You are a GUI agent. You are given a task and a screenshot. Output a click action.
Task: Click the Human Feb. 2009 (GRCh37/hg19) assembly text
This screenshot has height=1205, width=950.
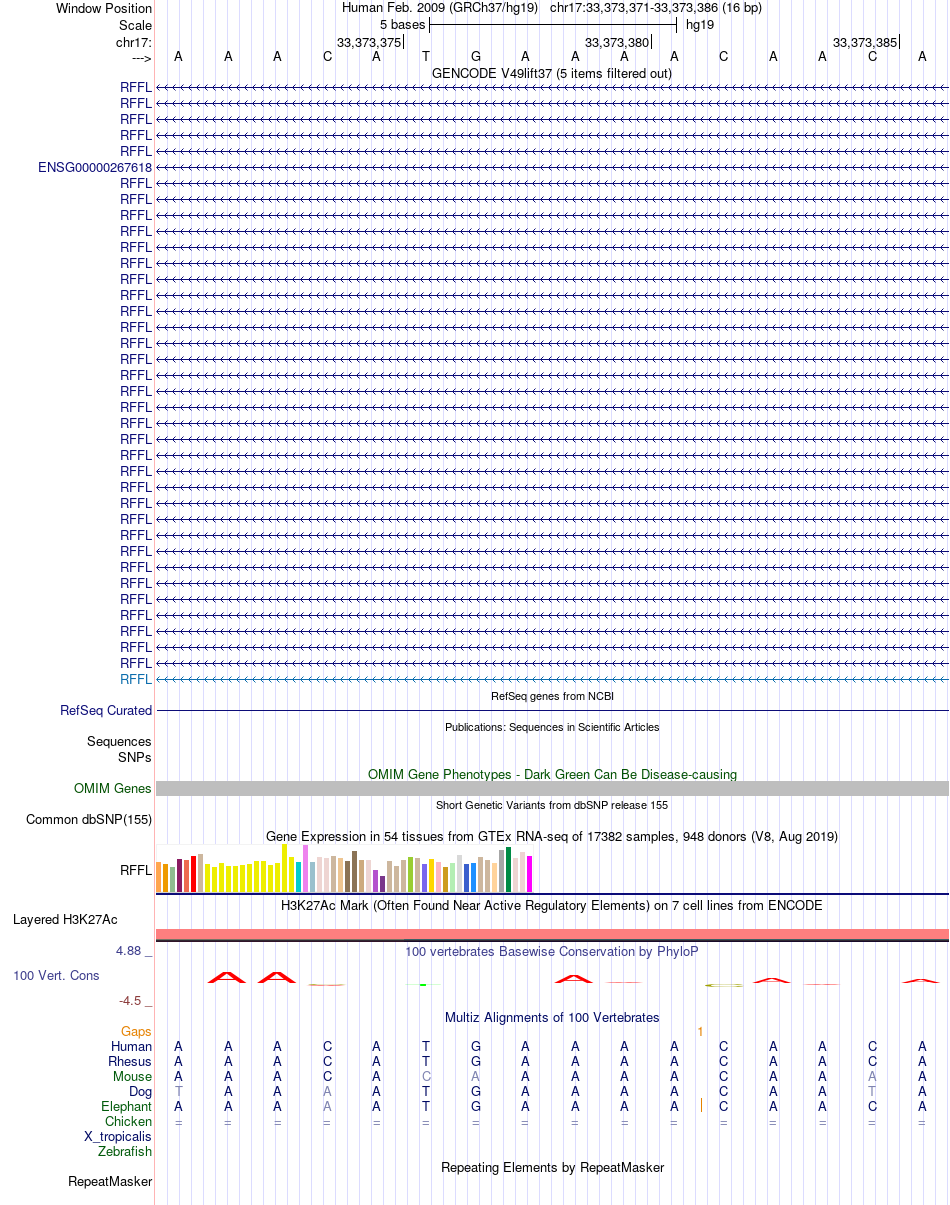click(440, 8)
